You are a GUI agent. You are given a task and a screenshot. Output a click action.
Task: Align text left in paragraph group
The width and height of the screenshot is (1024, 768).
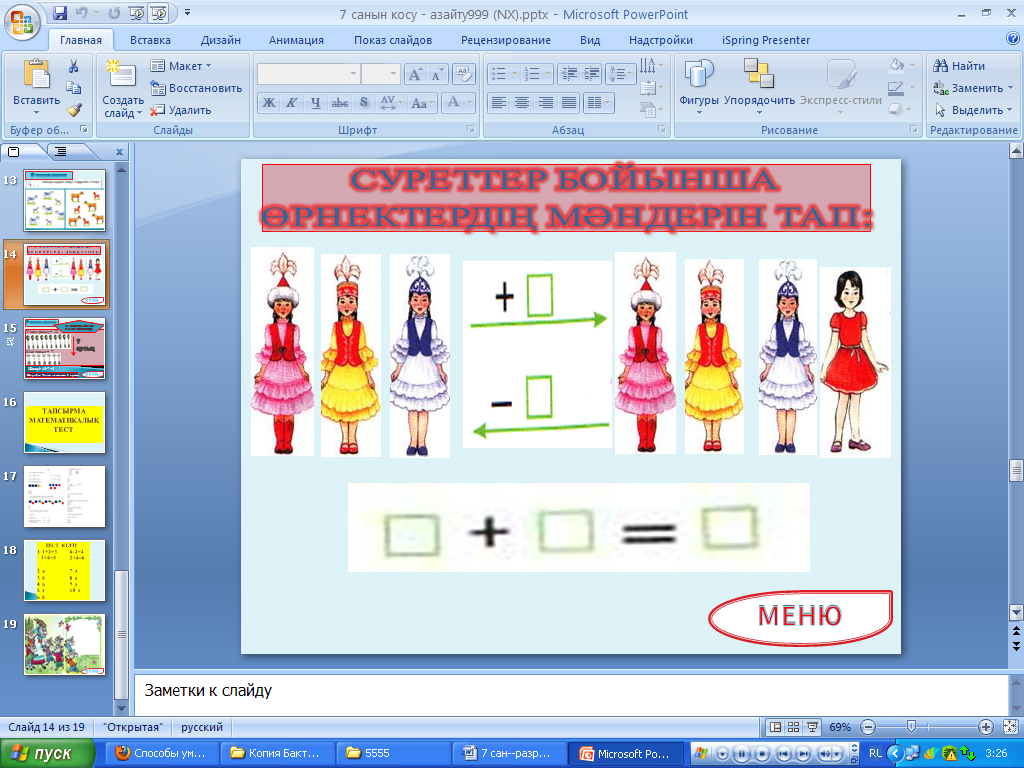[x=499, y=103]
